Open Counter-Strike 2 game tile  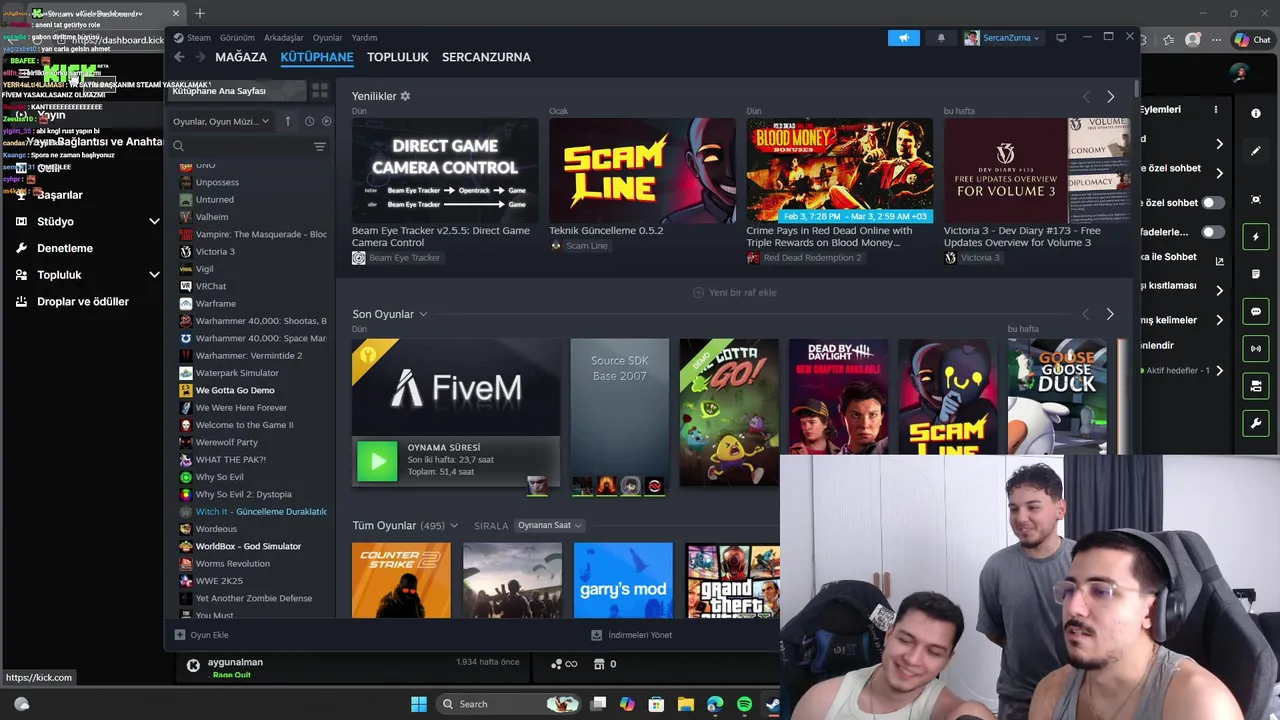(401, 580)
